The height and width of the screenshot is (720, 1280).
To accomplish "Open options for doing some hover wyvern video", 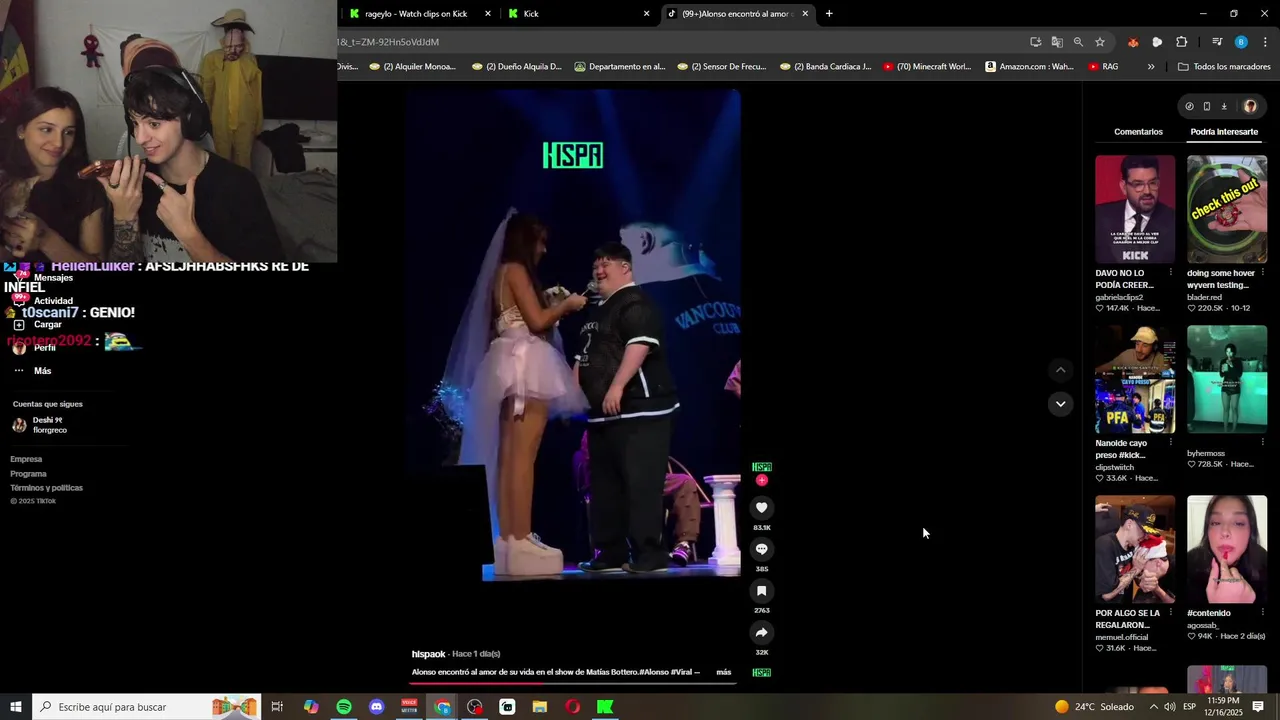I will coord(1262,272).
